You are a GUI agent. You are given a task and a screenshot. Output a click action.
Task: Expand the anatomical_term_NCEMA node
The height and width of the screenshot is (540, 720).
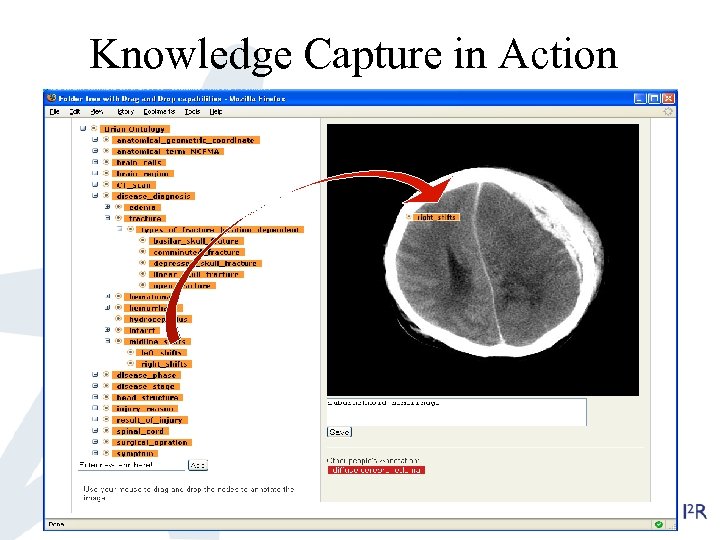point(95,151)
